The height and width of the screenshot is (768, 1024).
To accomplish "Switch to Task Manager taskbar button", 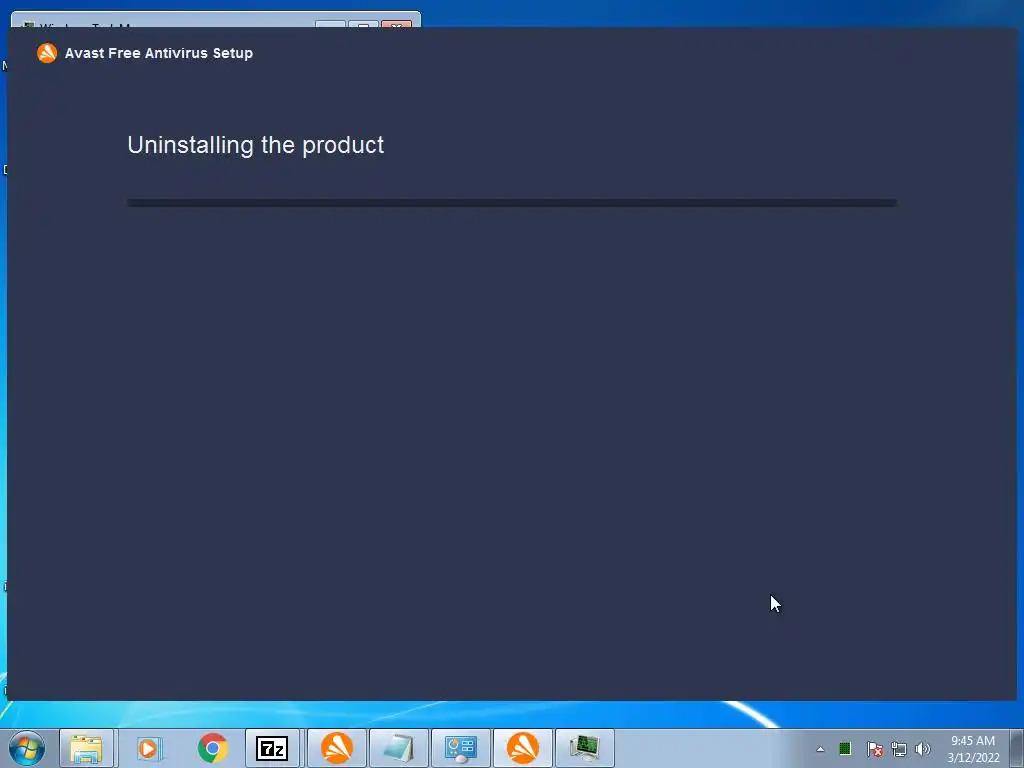I will tap(584, 748).
